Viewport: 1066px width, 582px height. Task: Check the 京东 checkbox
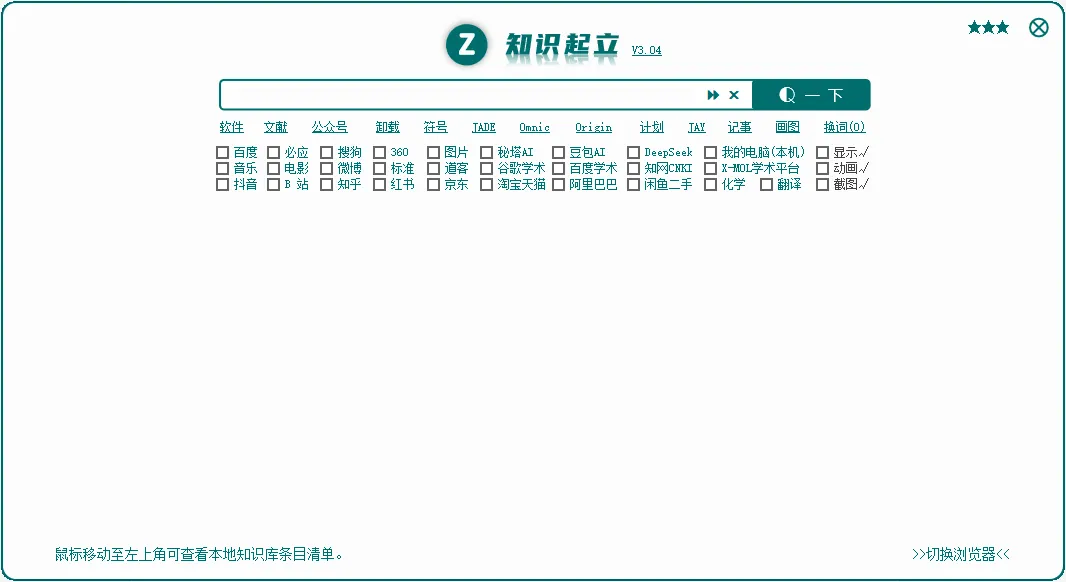[x=433, y=184]
